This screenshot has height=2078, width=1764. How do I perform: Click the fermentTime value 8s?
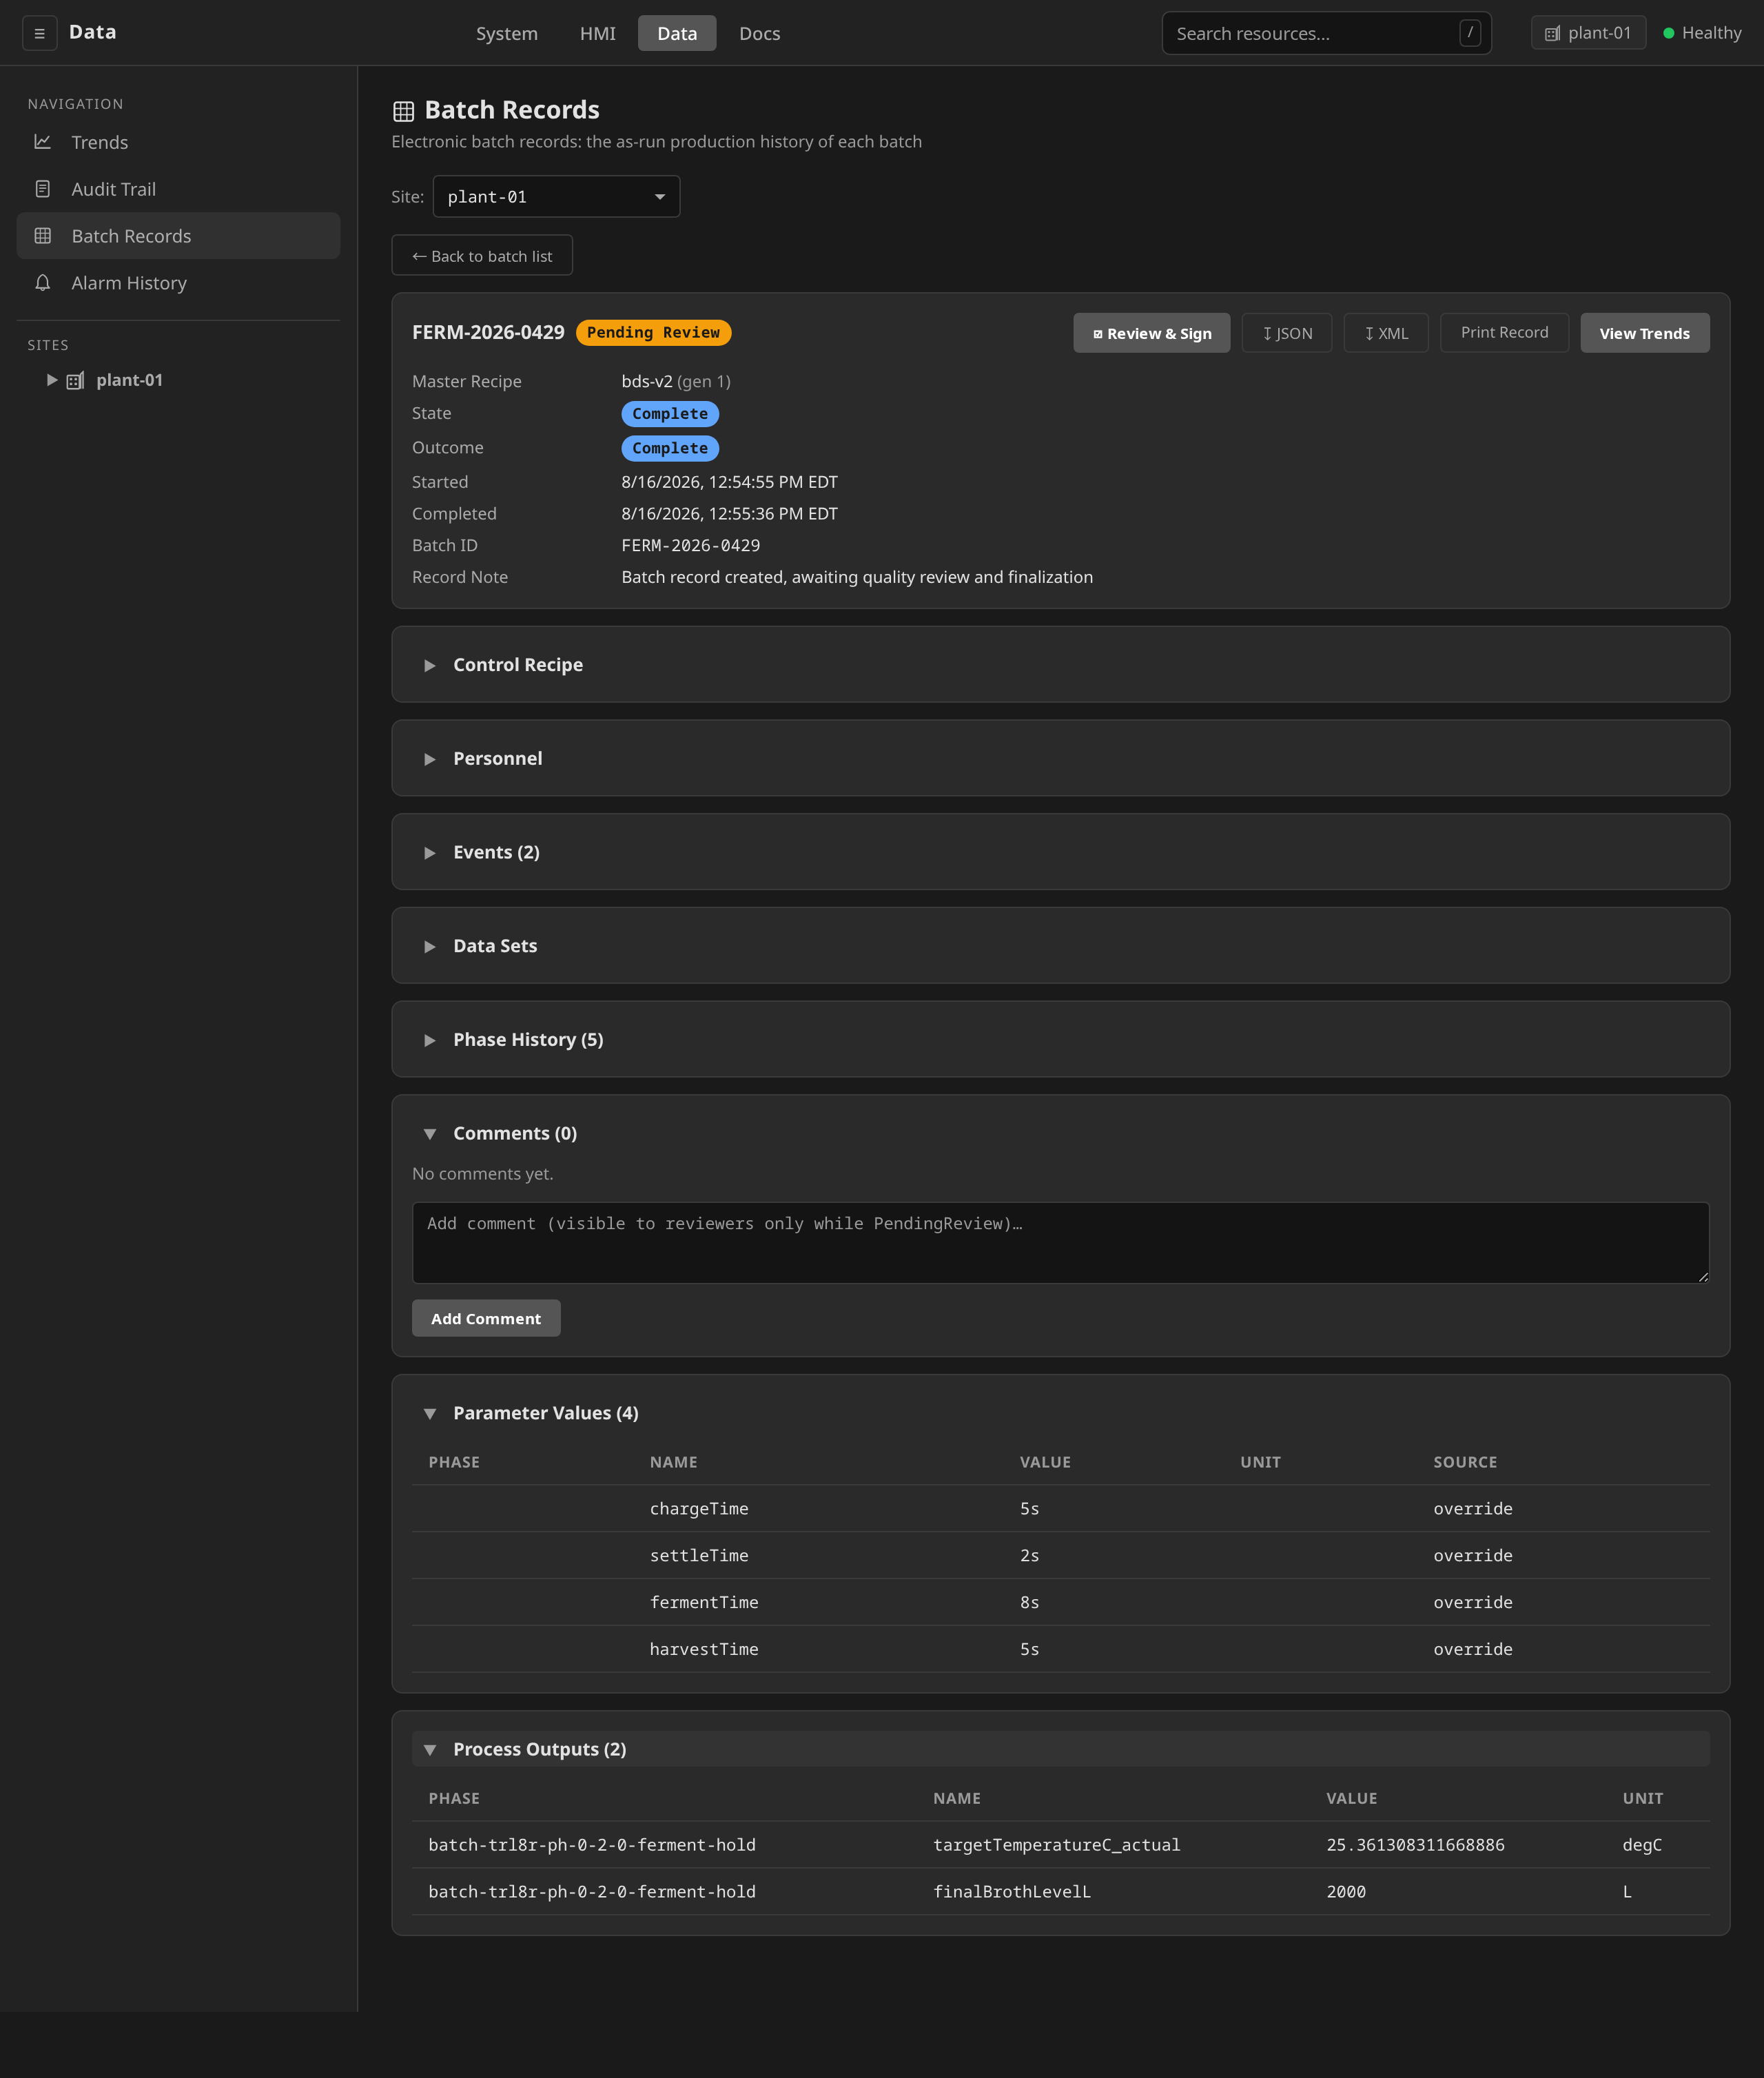coord(1029,1603)
